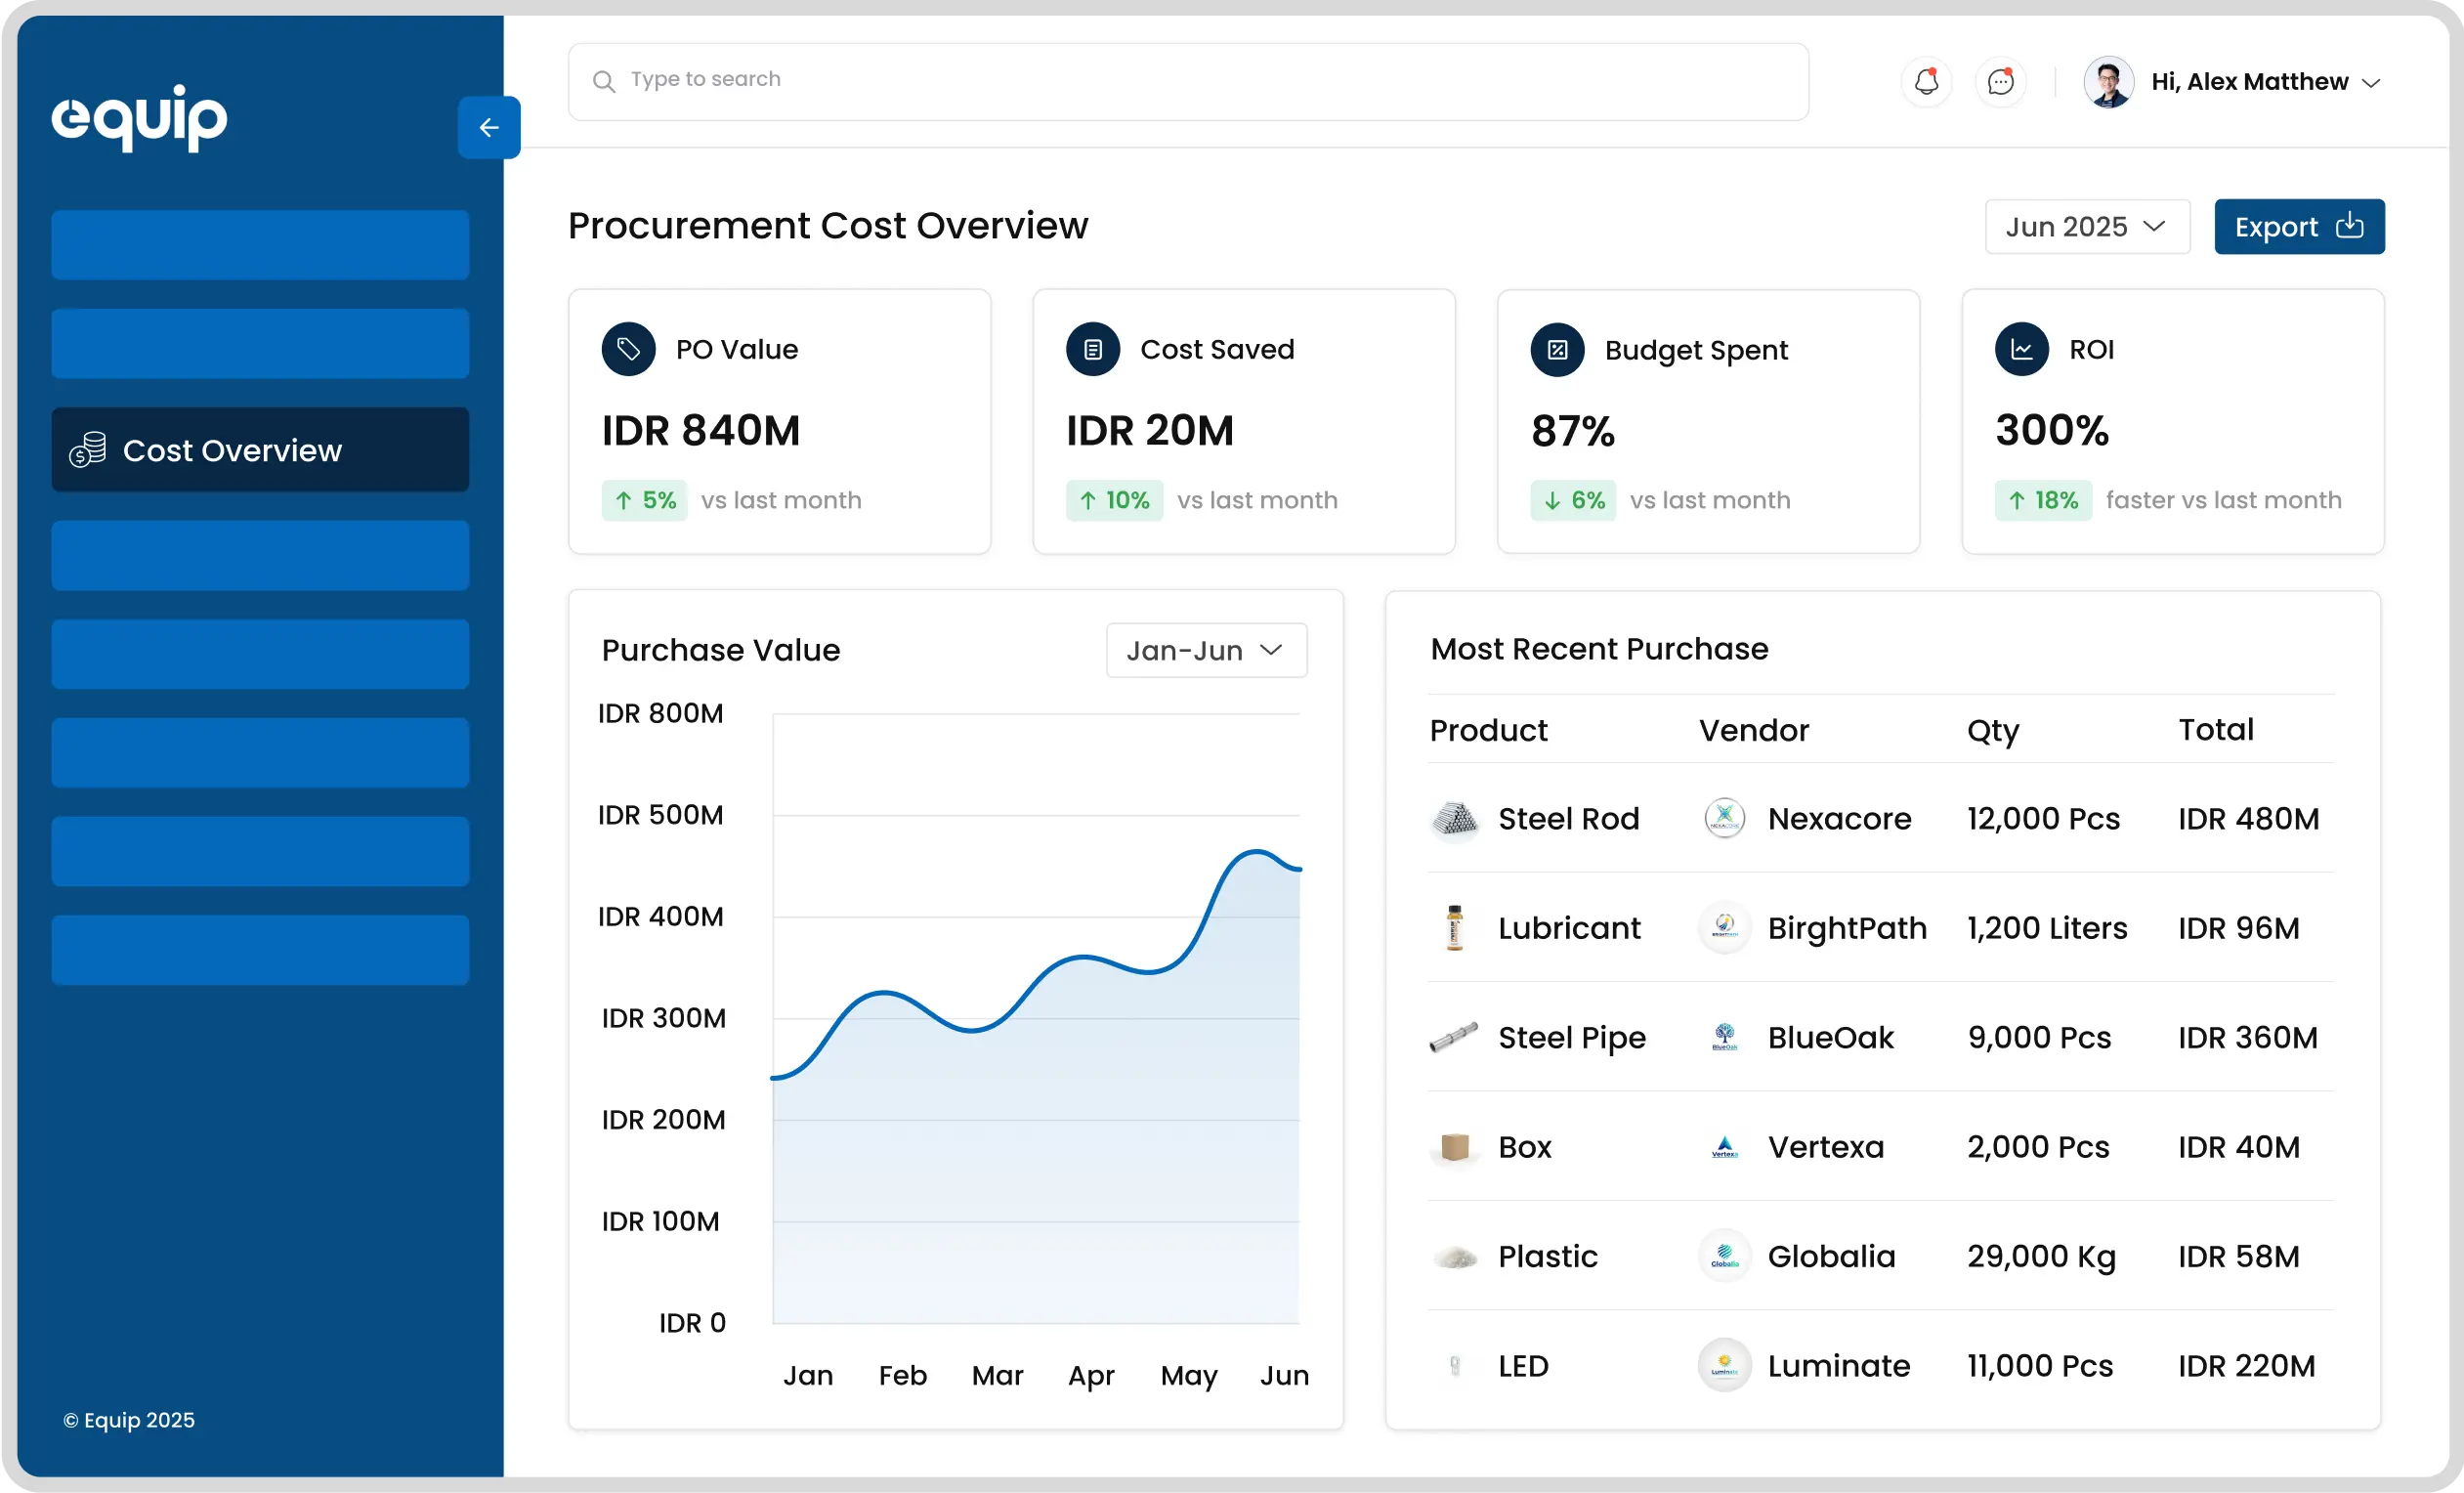Click the equip logo
Image resolution: width=2464 pixels, height=1493 pixels.
140,118
